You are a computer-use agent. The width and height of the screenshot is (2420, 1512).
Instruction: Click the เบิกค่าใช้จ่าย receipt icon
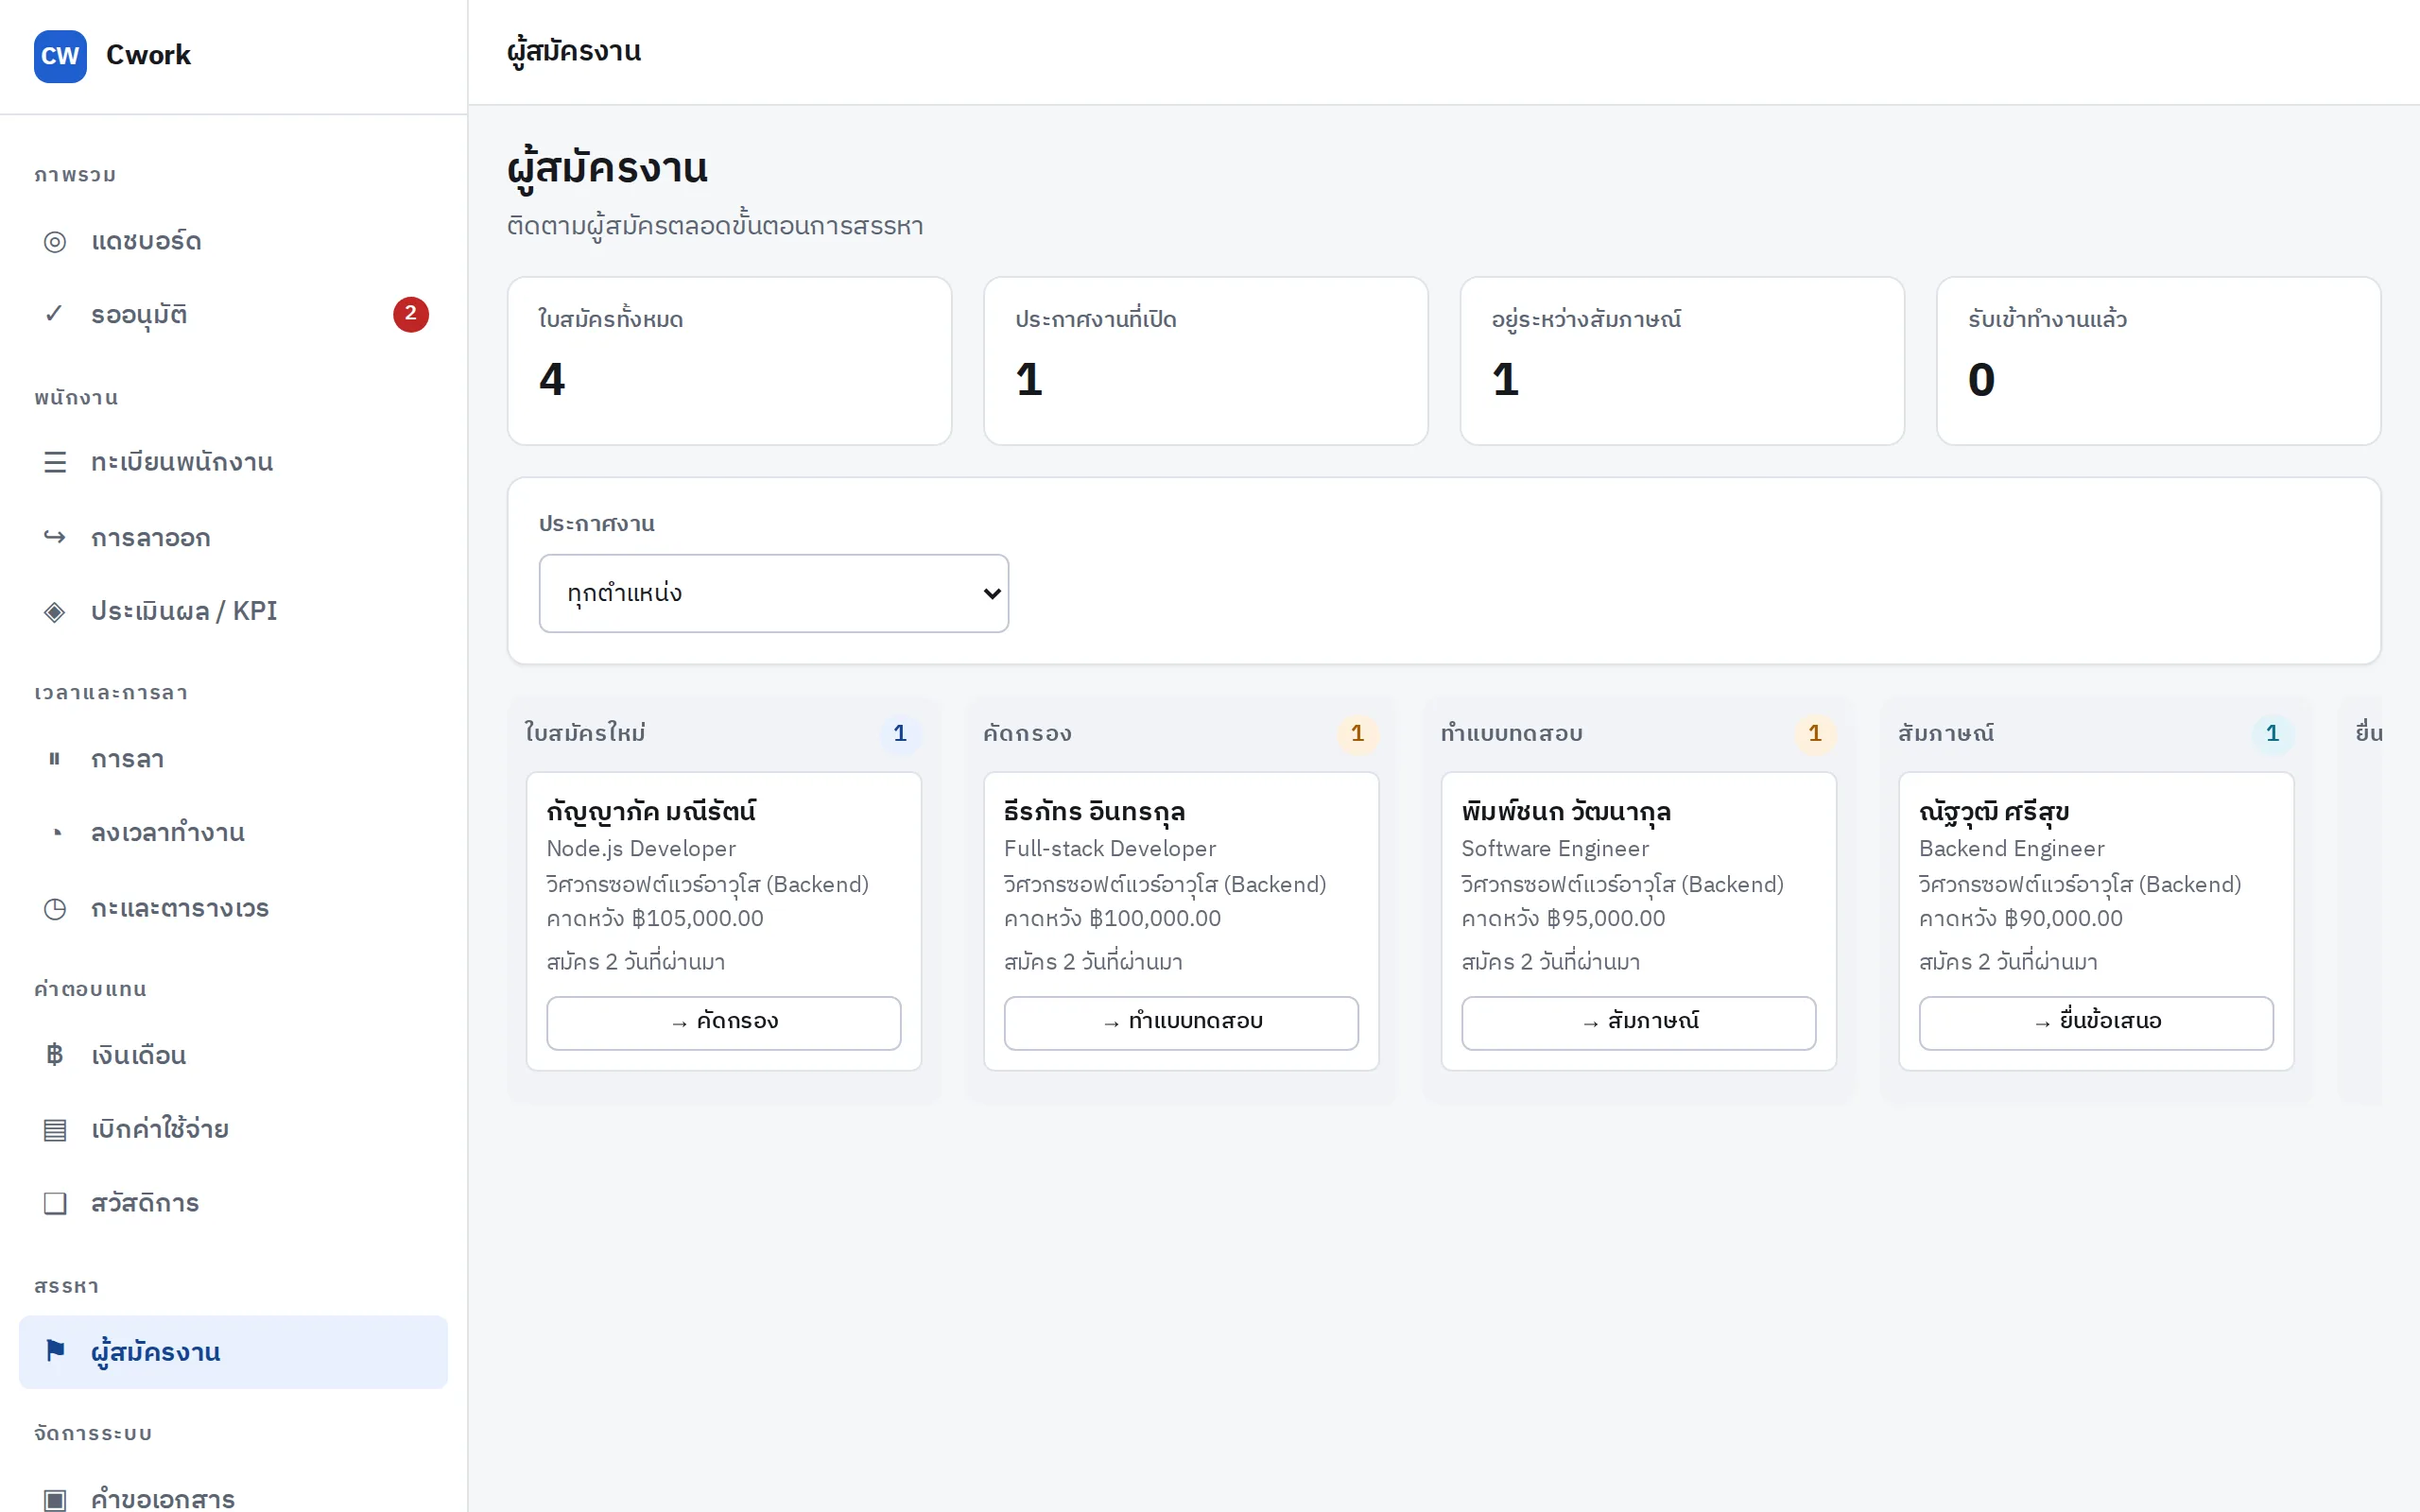55,1129
